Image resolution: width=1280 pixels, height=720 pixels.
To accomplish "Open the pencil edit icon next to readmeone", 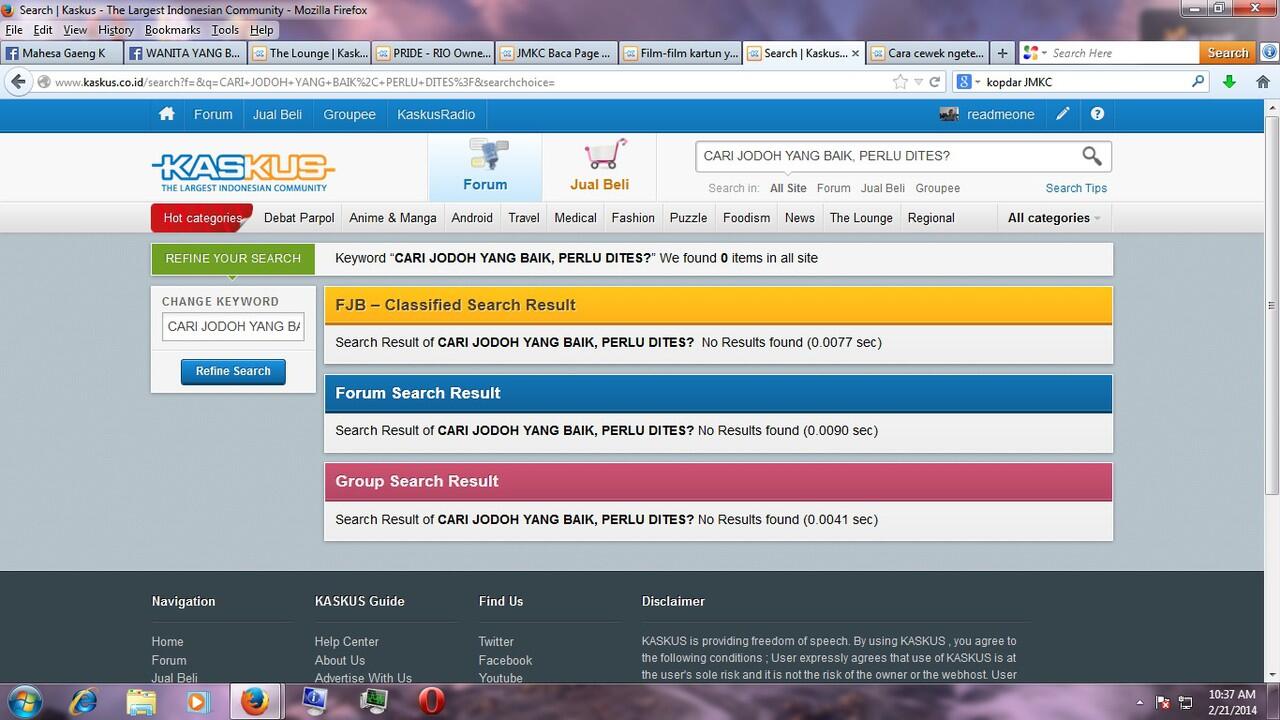I will click(1062, 114).
